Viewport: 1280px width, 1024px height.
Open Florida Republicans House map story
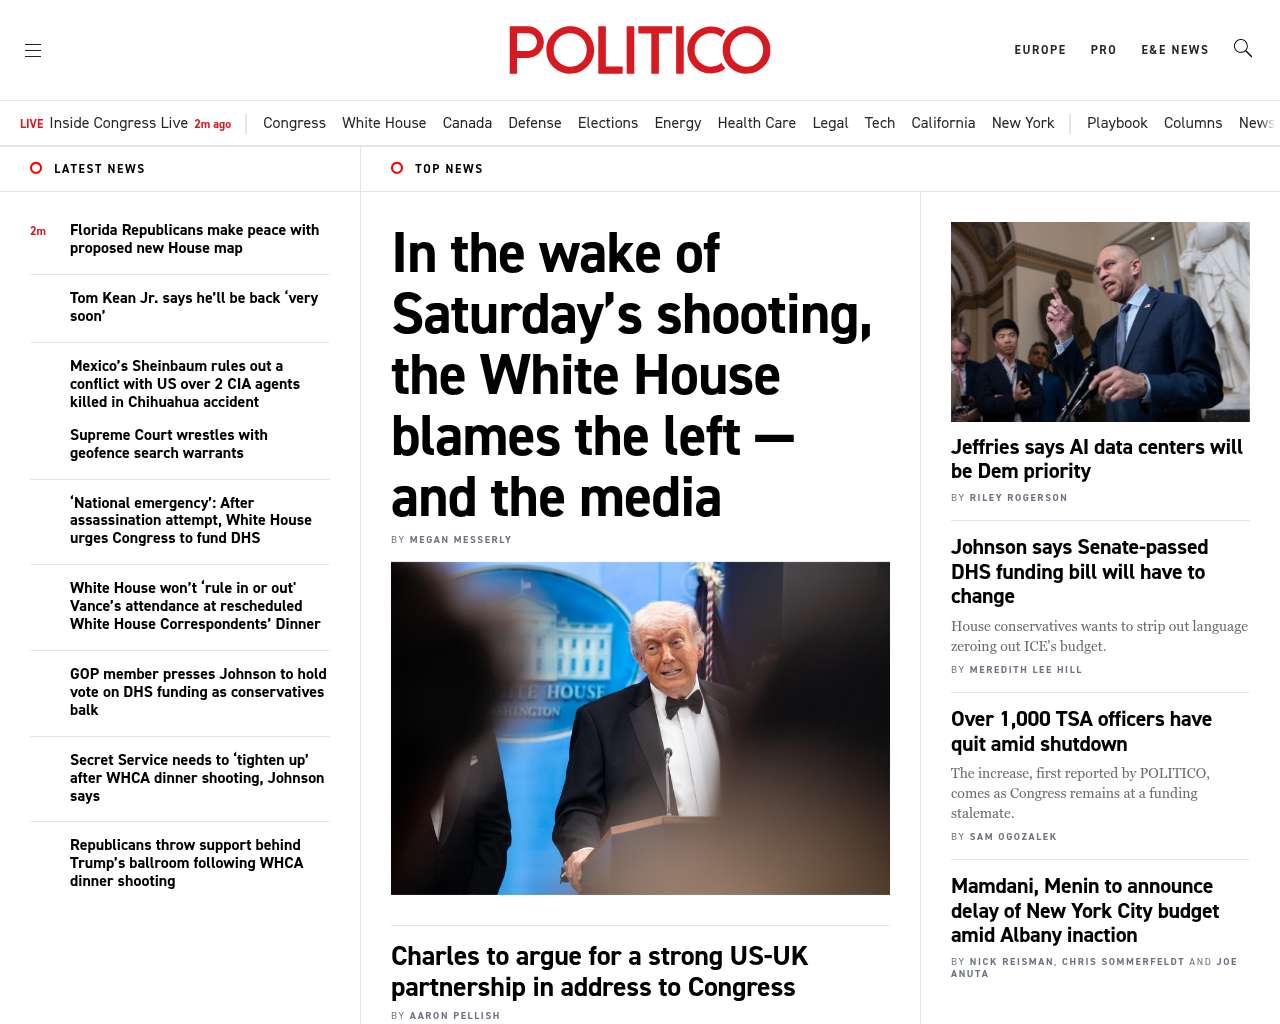point(194,239)
